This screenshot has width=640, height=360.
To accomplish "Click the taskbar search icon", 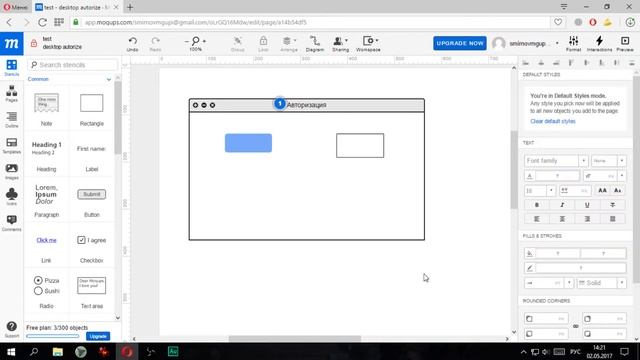I will 34,351.
